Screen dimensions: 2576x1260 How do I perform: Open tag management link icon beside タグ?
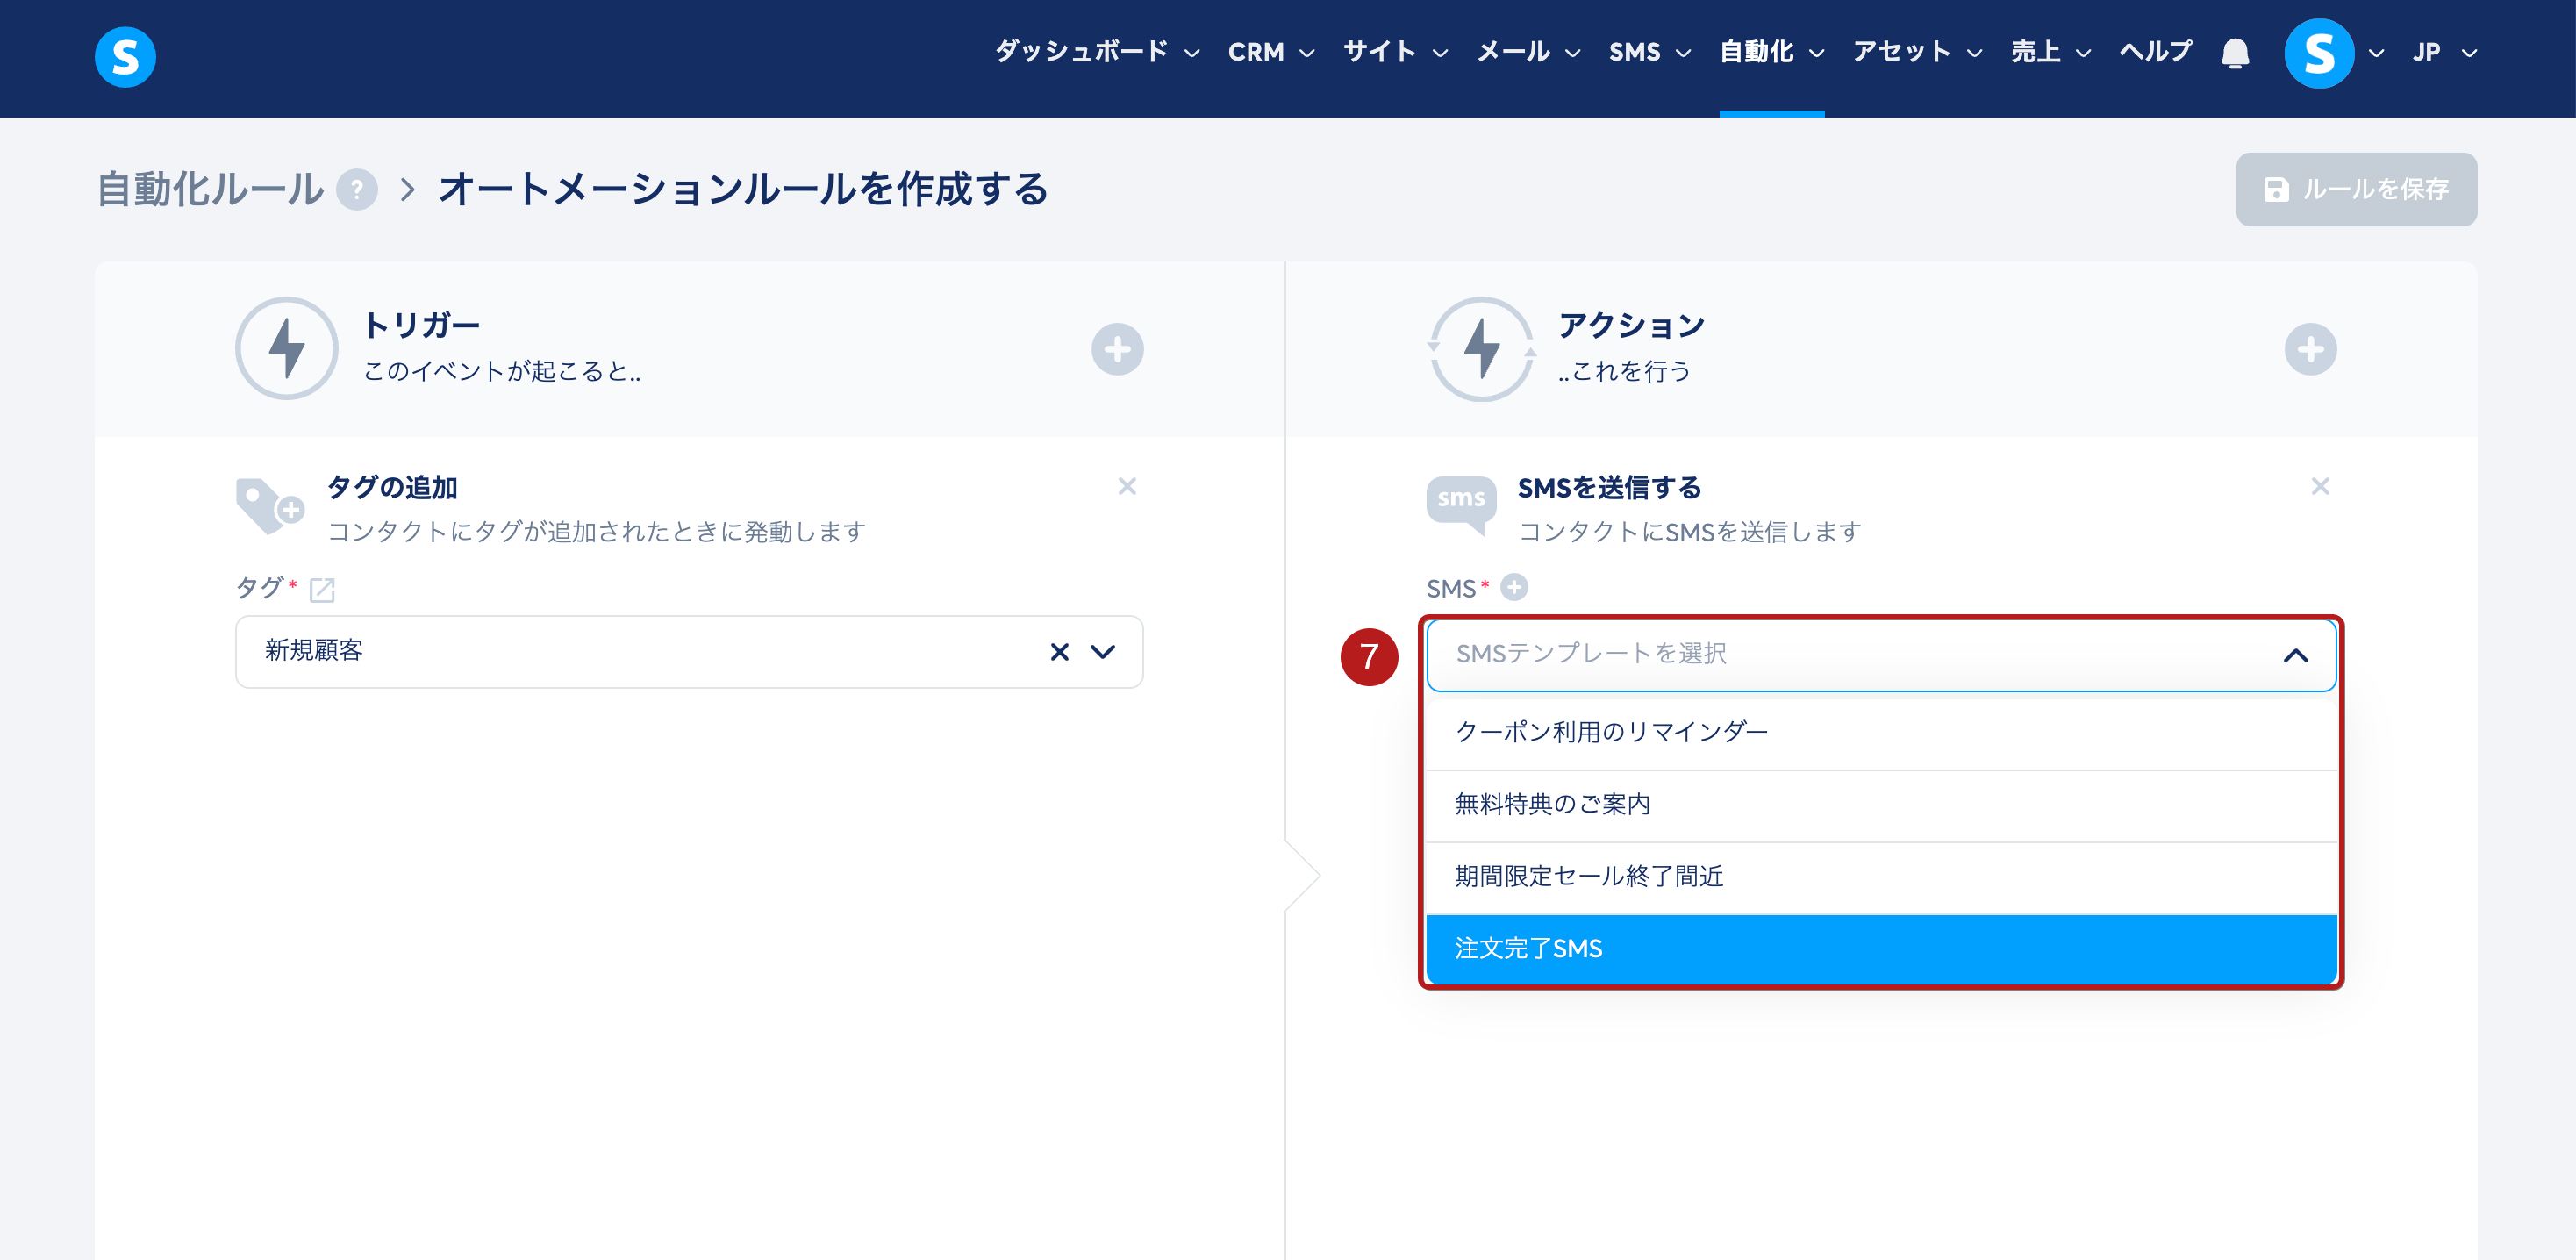pos(322,590)
